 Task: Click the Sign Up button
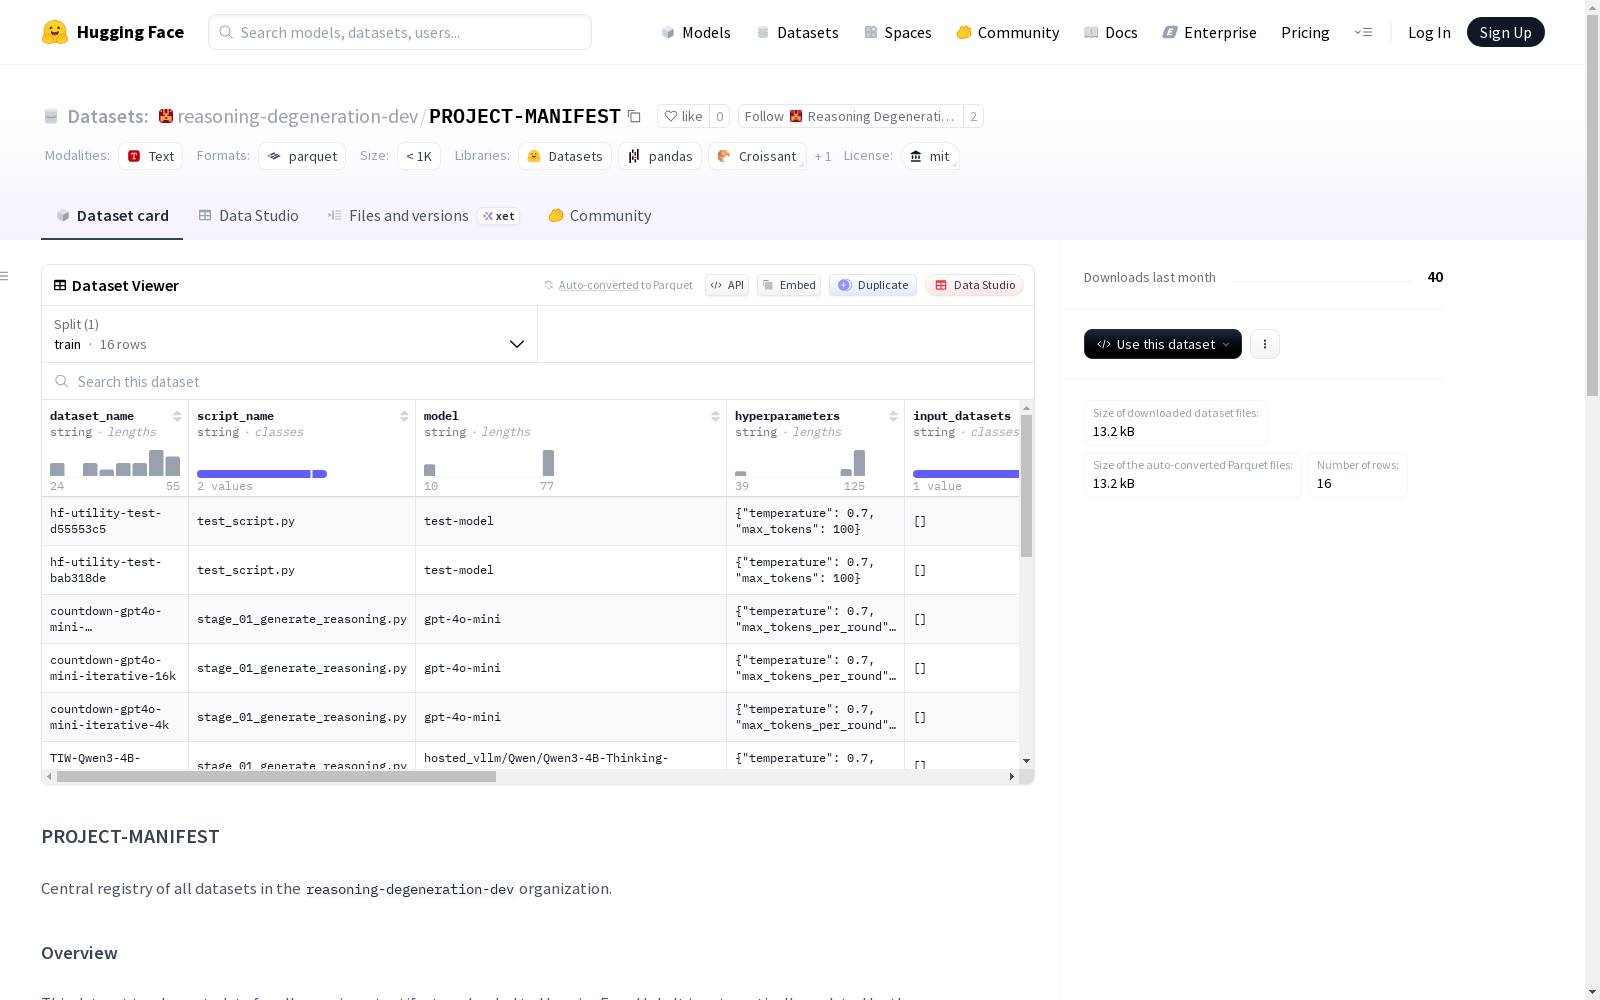[1505, 32]
